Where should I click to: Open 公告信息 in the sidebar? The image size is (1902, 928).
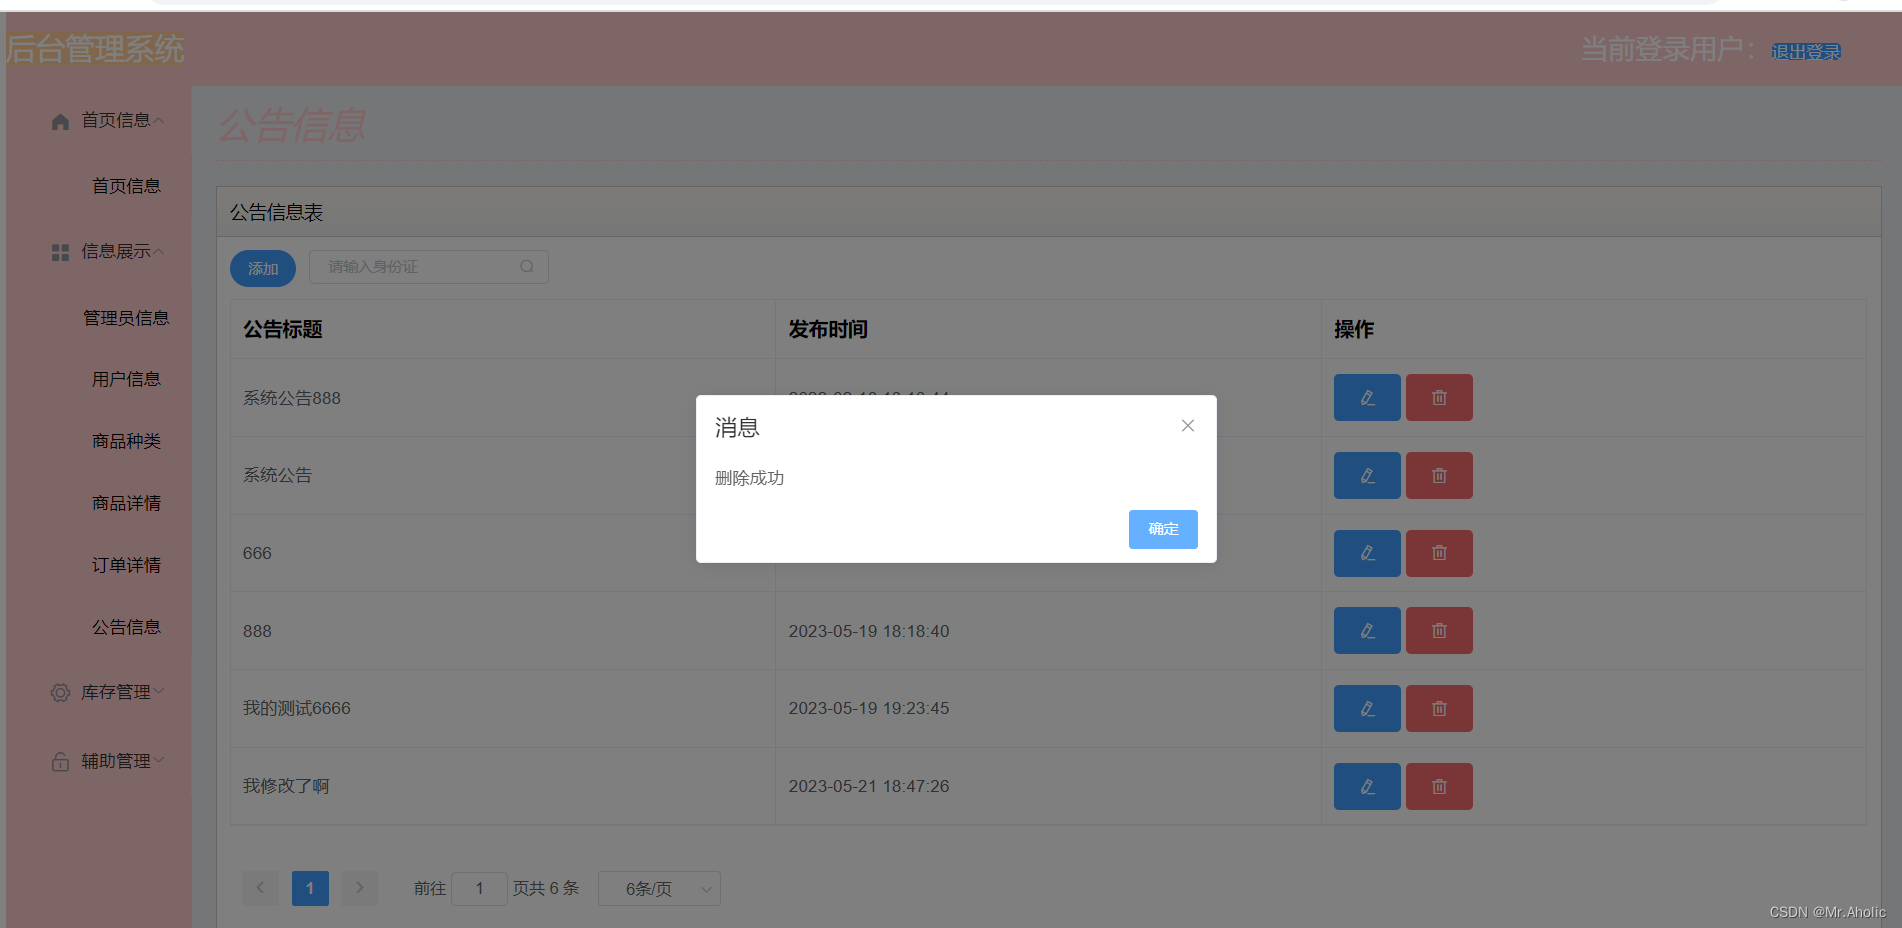126,628
